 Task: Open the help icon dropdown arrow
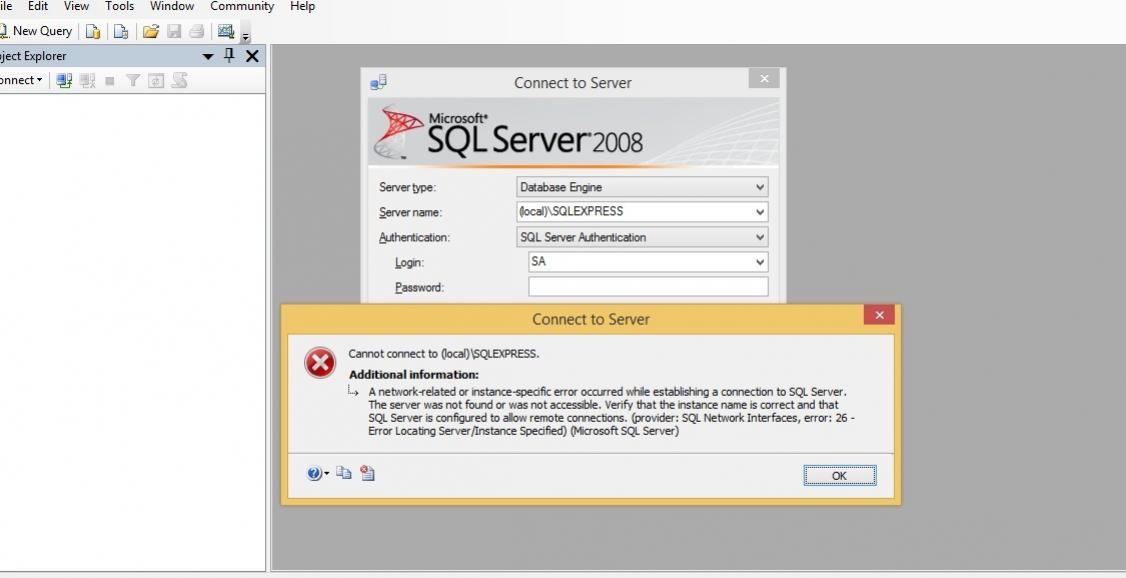[x=327, y=473]
